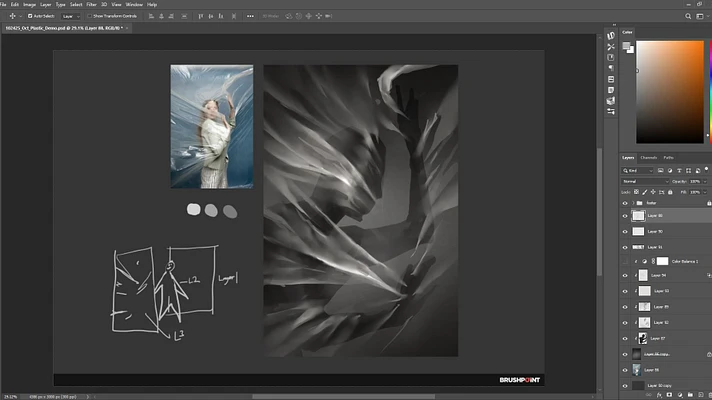Screen dimensions: 712x400
Task: Click the status bar info arrow
Action: (88, 397)
